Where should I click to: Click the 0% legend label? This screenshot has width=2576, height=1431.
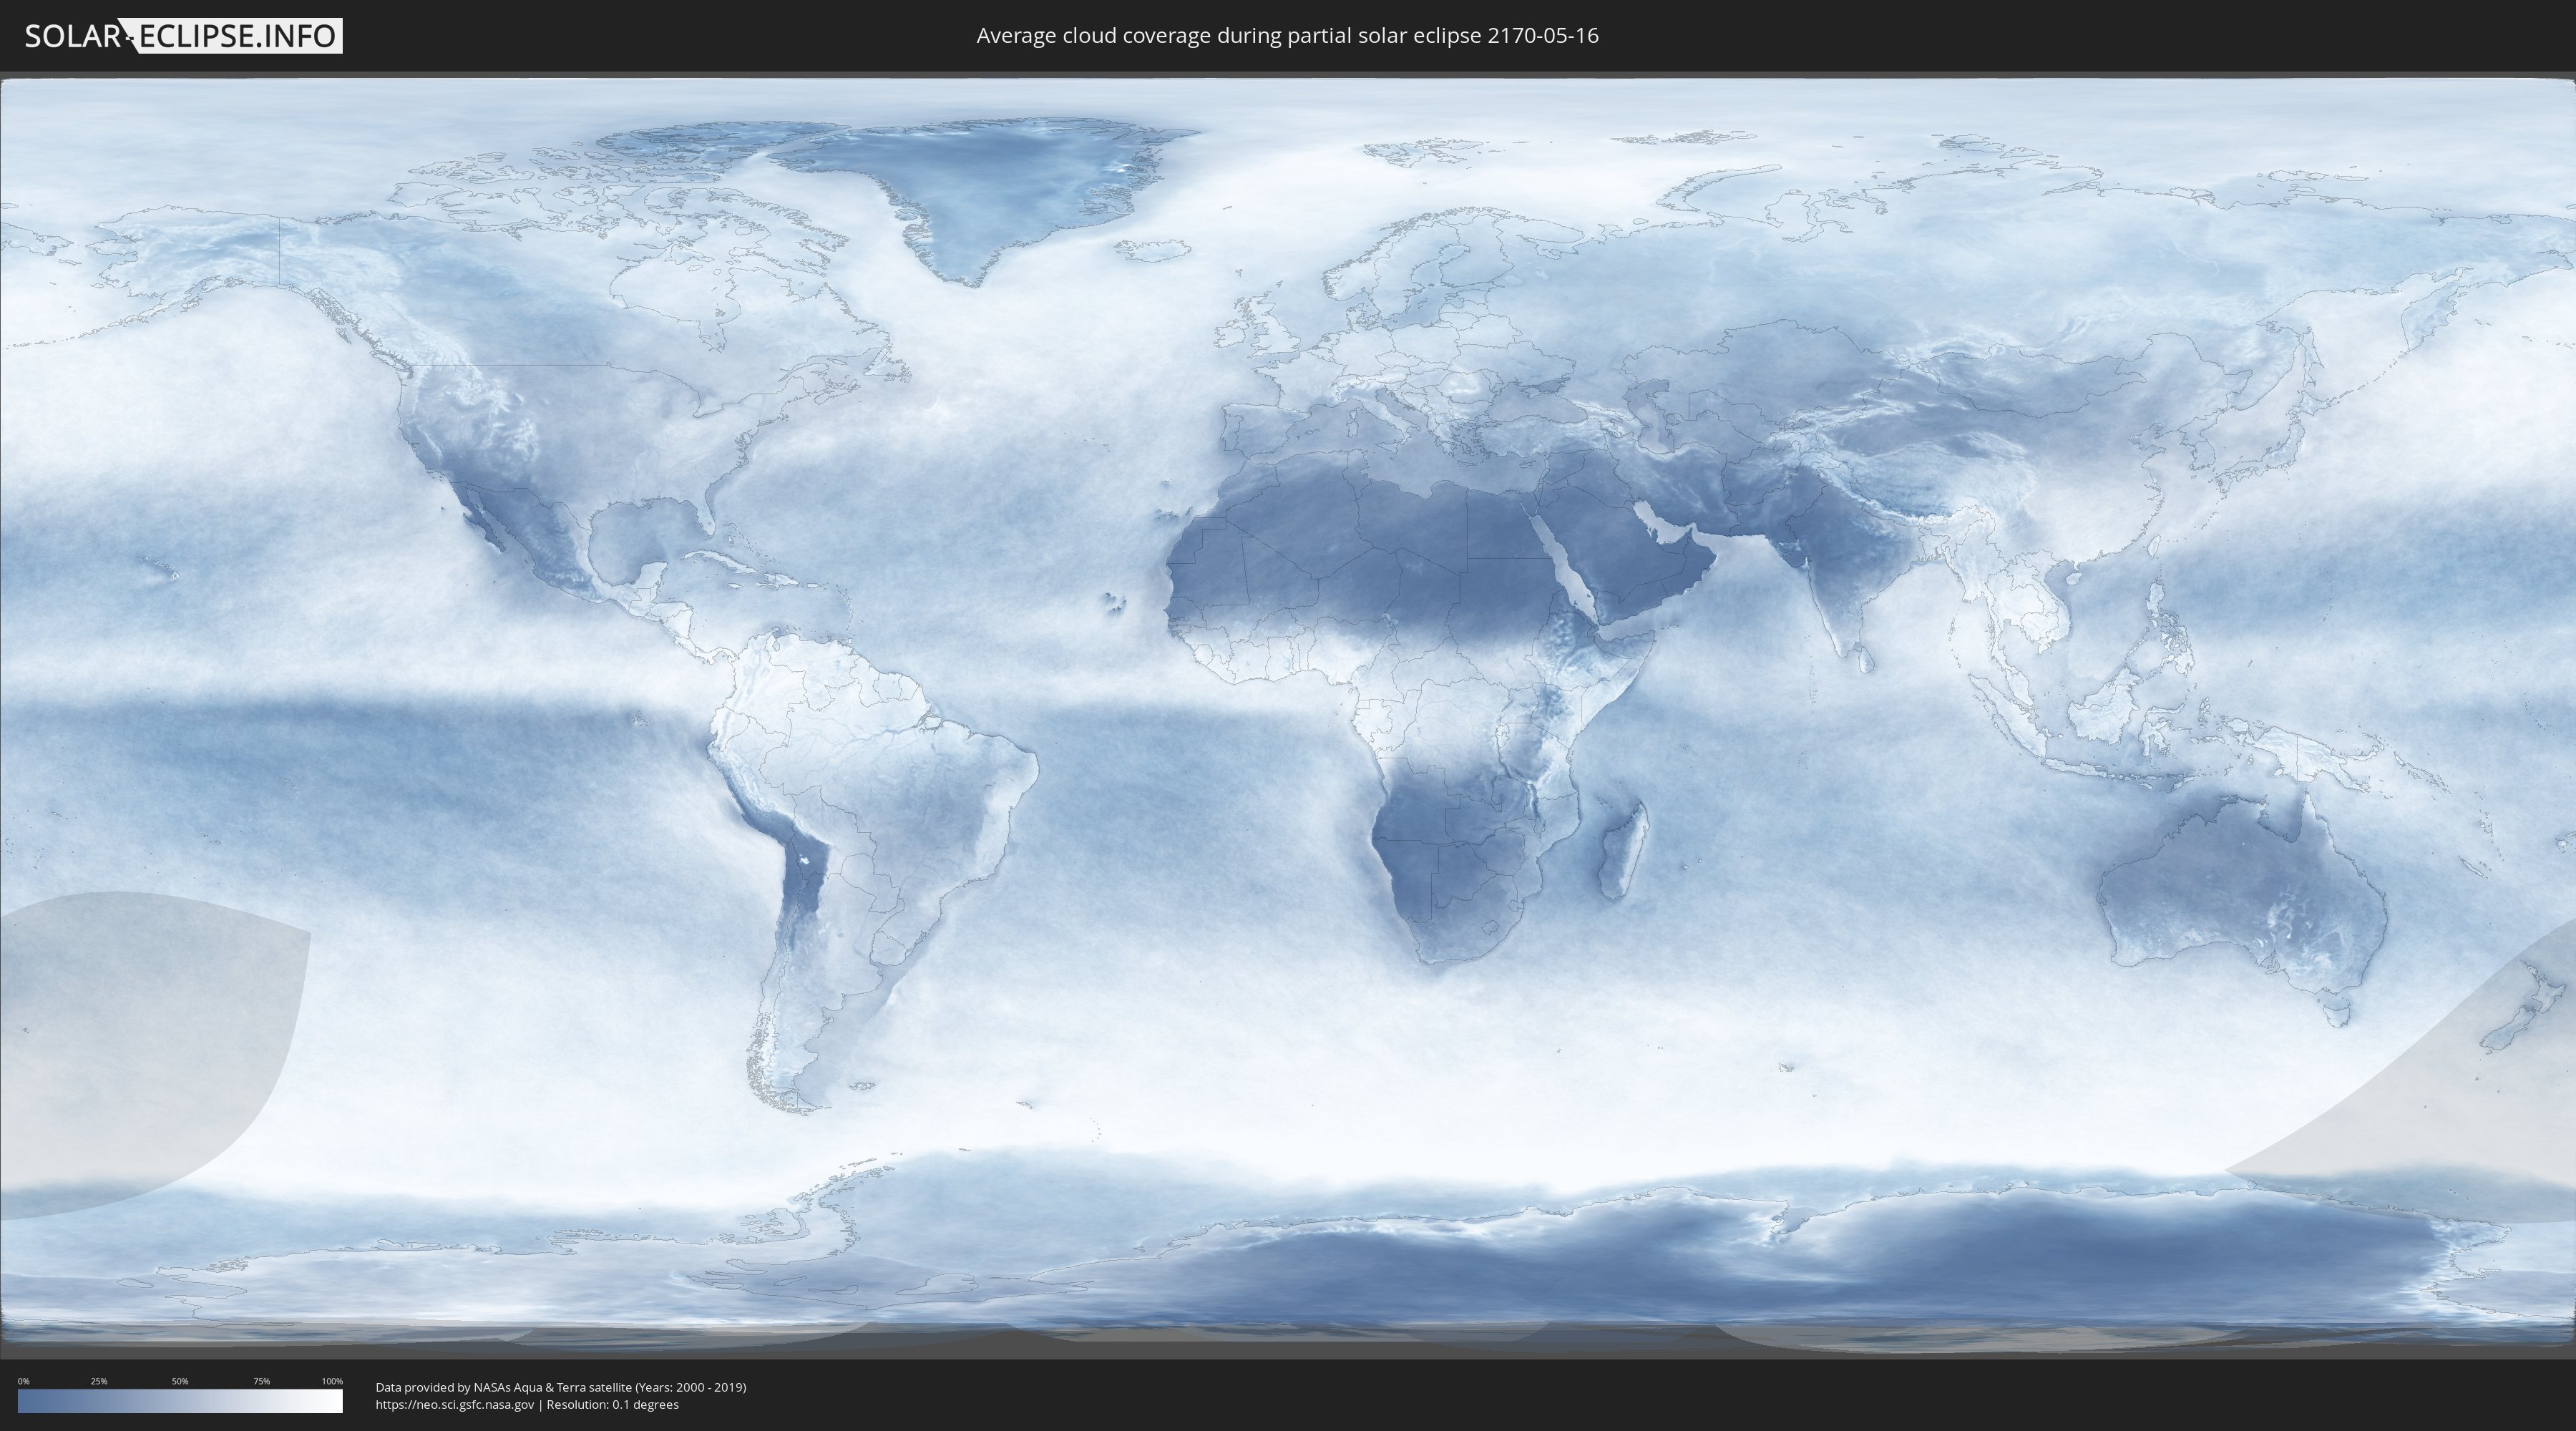[x=24, y=1381]
